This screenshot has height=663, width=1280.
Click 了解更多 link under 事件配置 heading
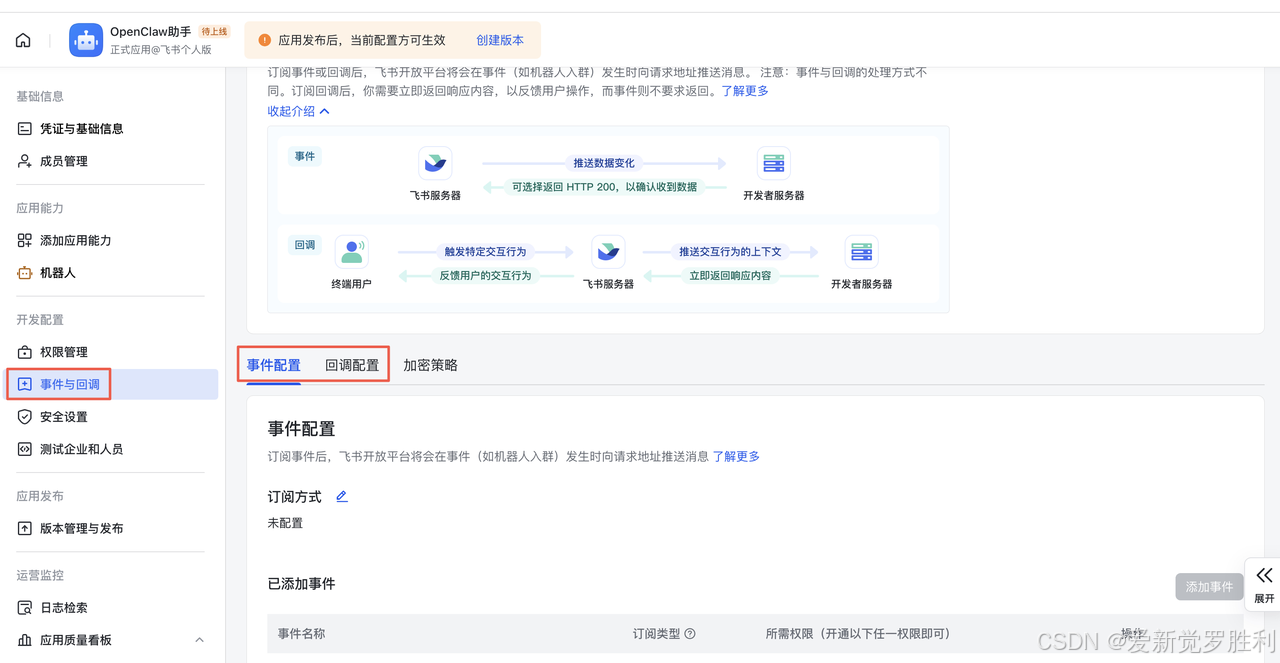[x=736, y=456]
